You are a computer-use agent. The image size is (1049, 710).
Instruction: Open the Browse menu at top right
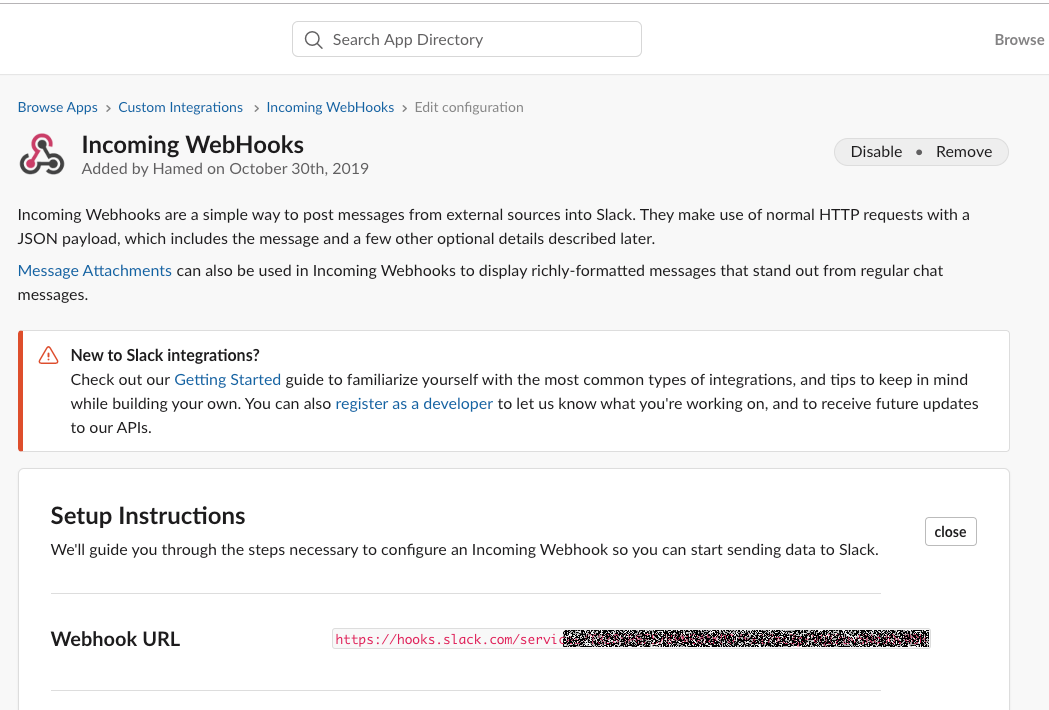[x=1019, y=39]
